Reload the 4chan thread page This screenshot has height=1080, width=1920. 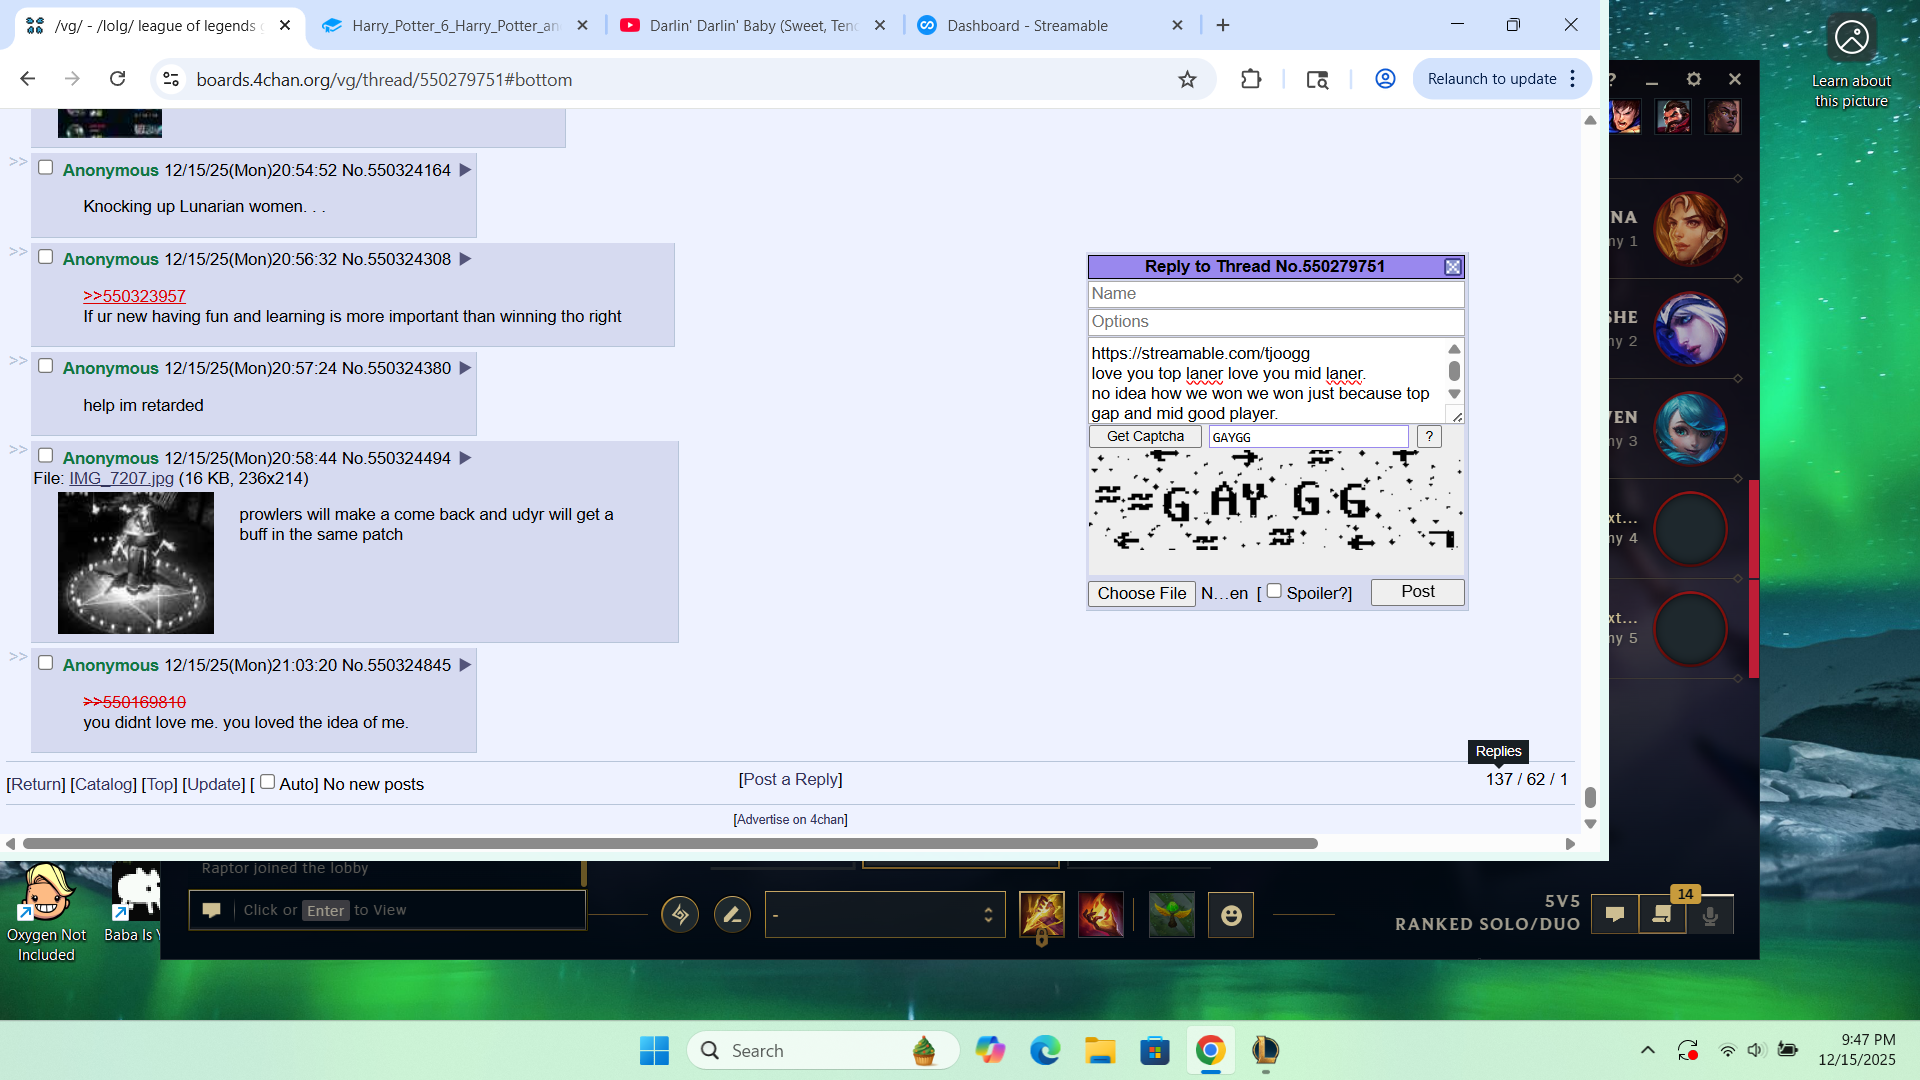pos(118,79)
